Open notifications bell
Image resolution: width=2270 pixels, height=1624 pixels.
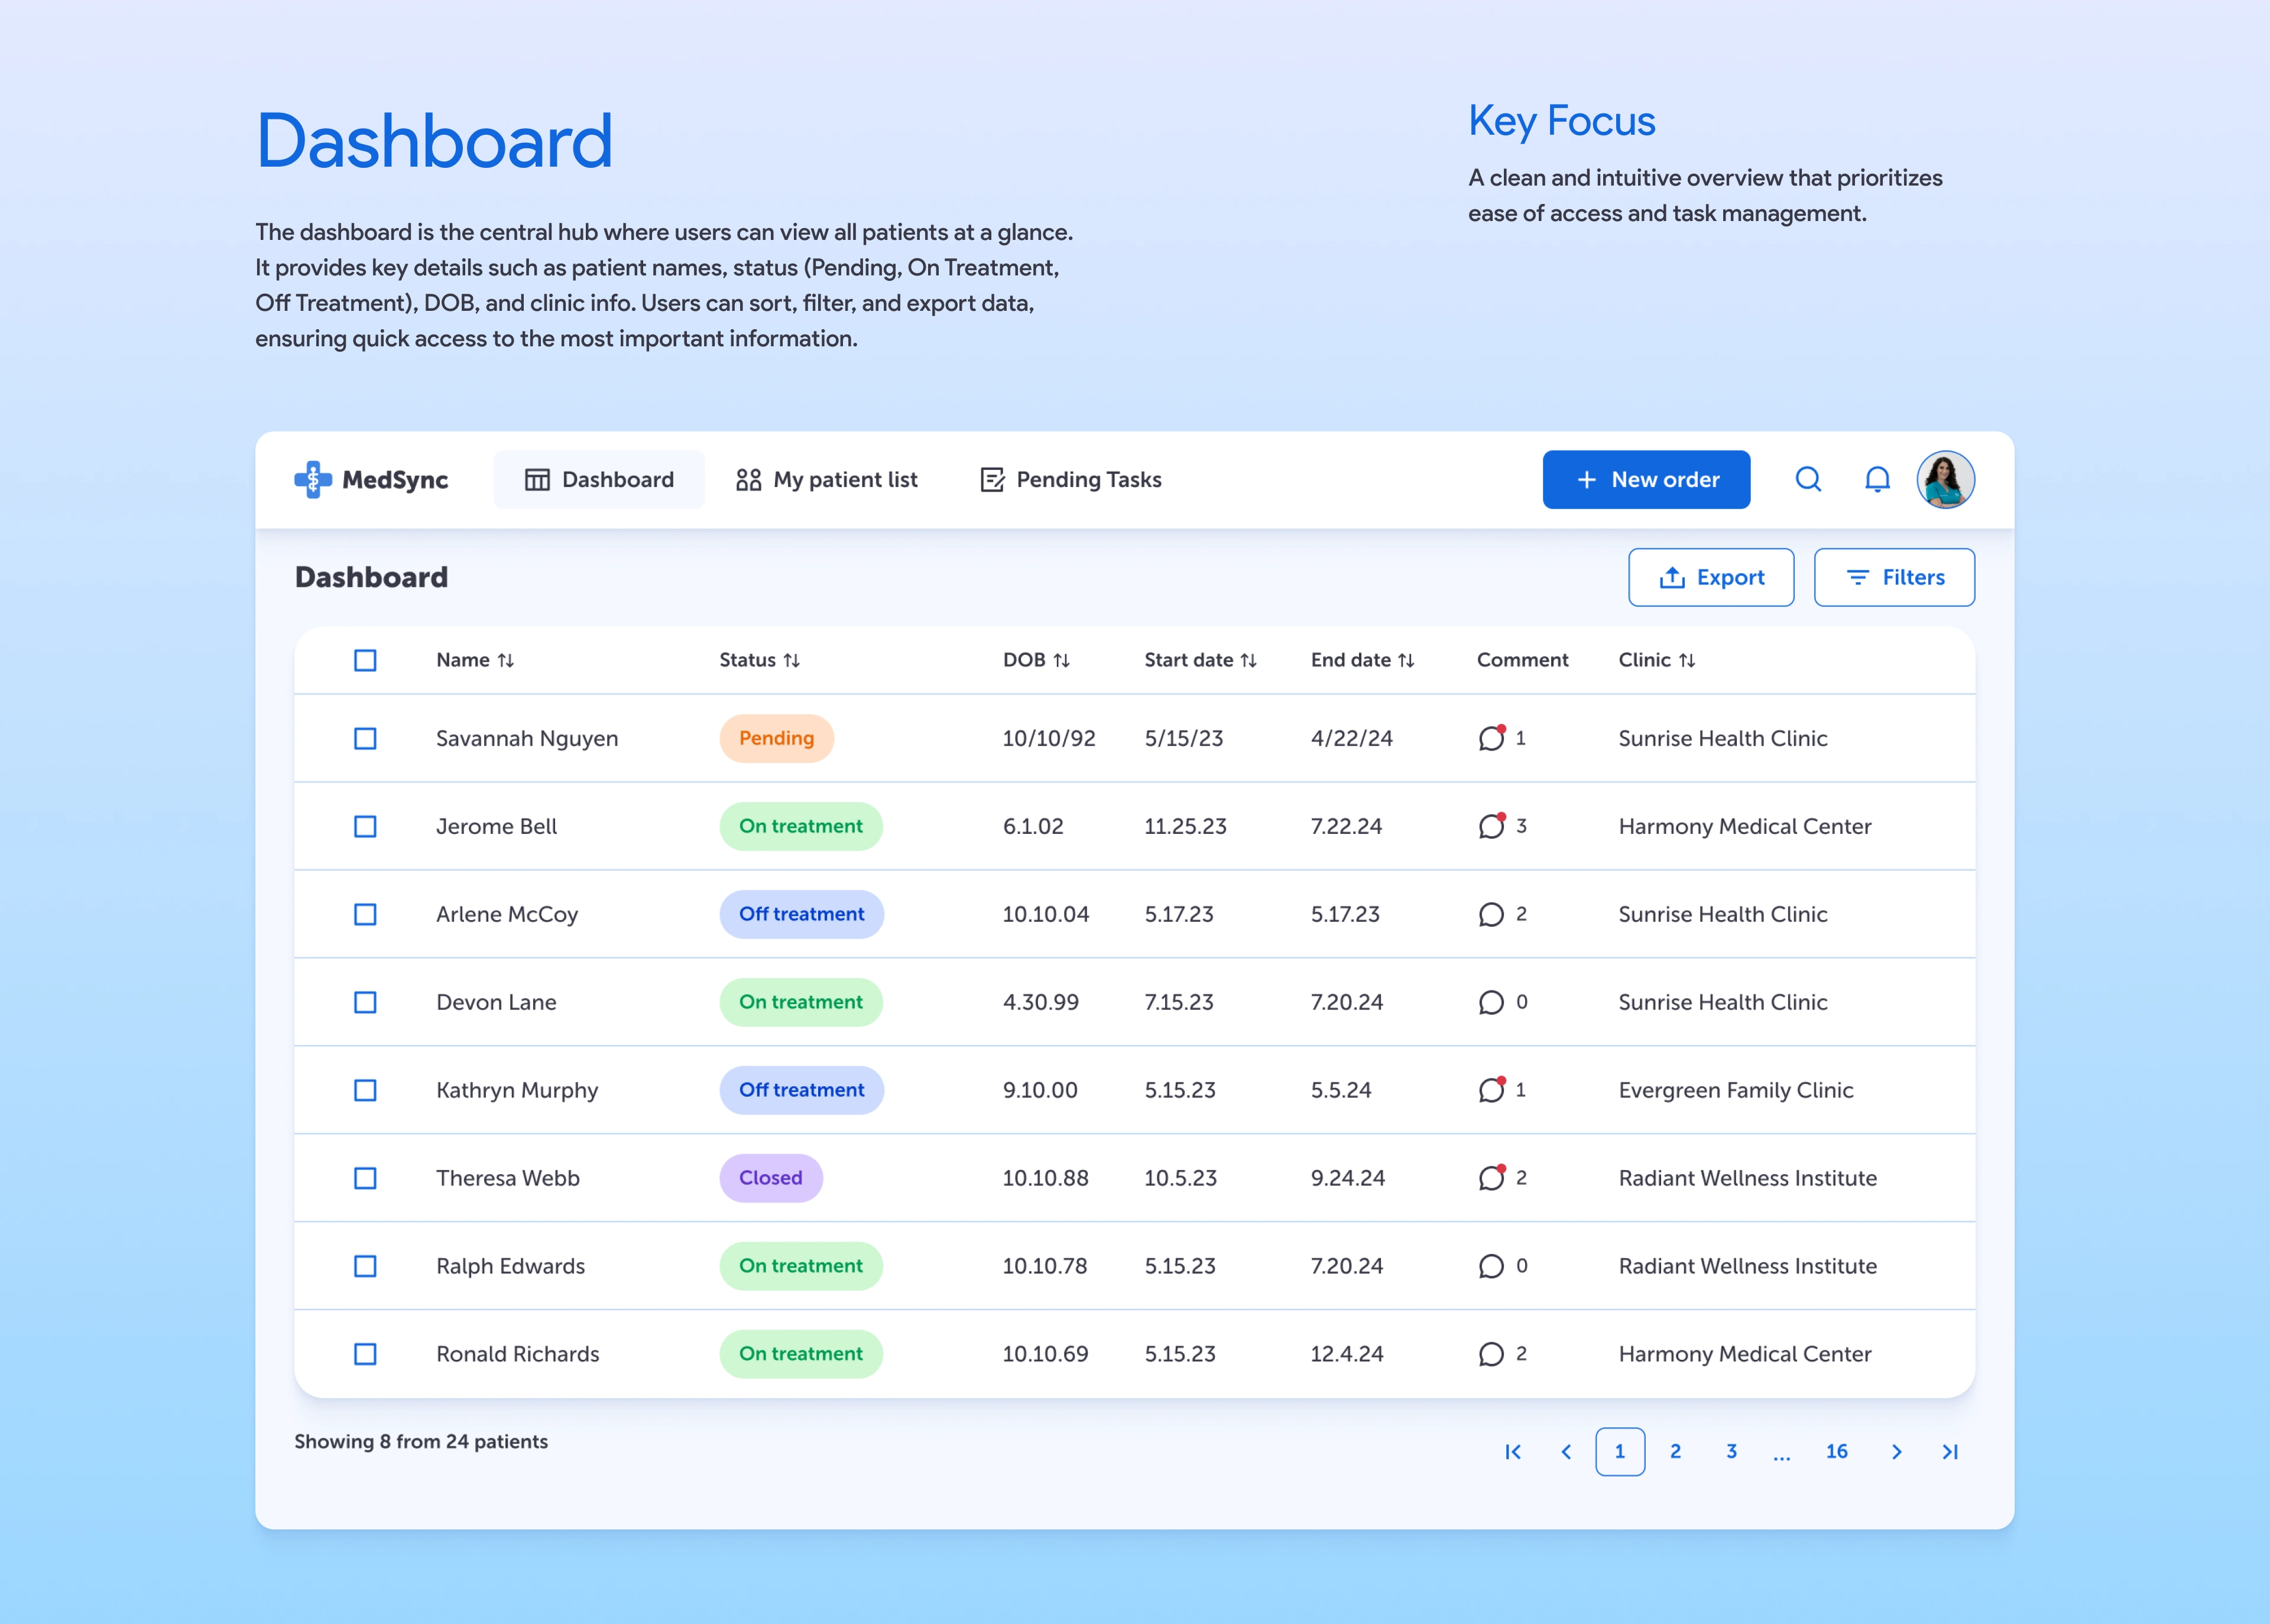tap(1877, 480)
